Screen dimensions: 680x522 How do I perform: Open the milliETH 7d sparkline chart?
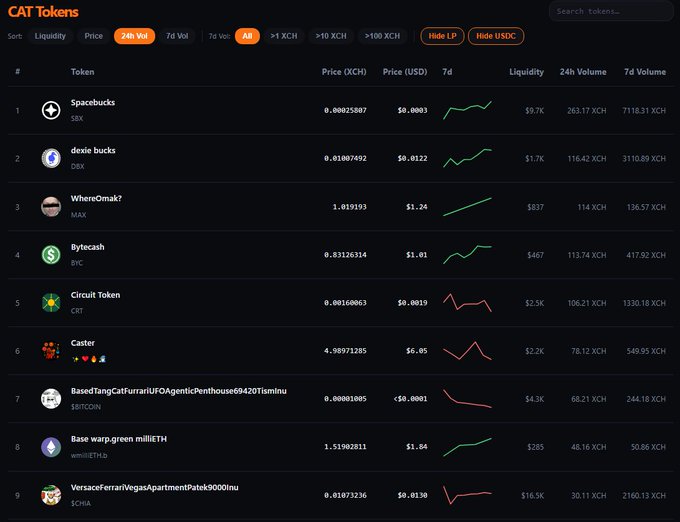(467, 447)
